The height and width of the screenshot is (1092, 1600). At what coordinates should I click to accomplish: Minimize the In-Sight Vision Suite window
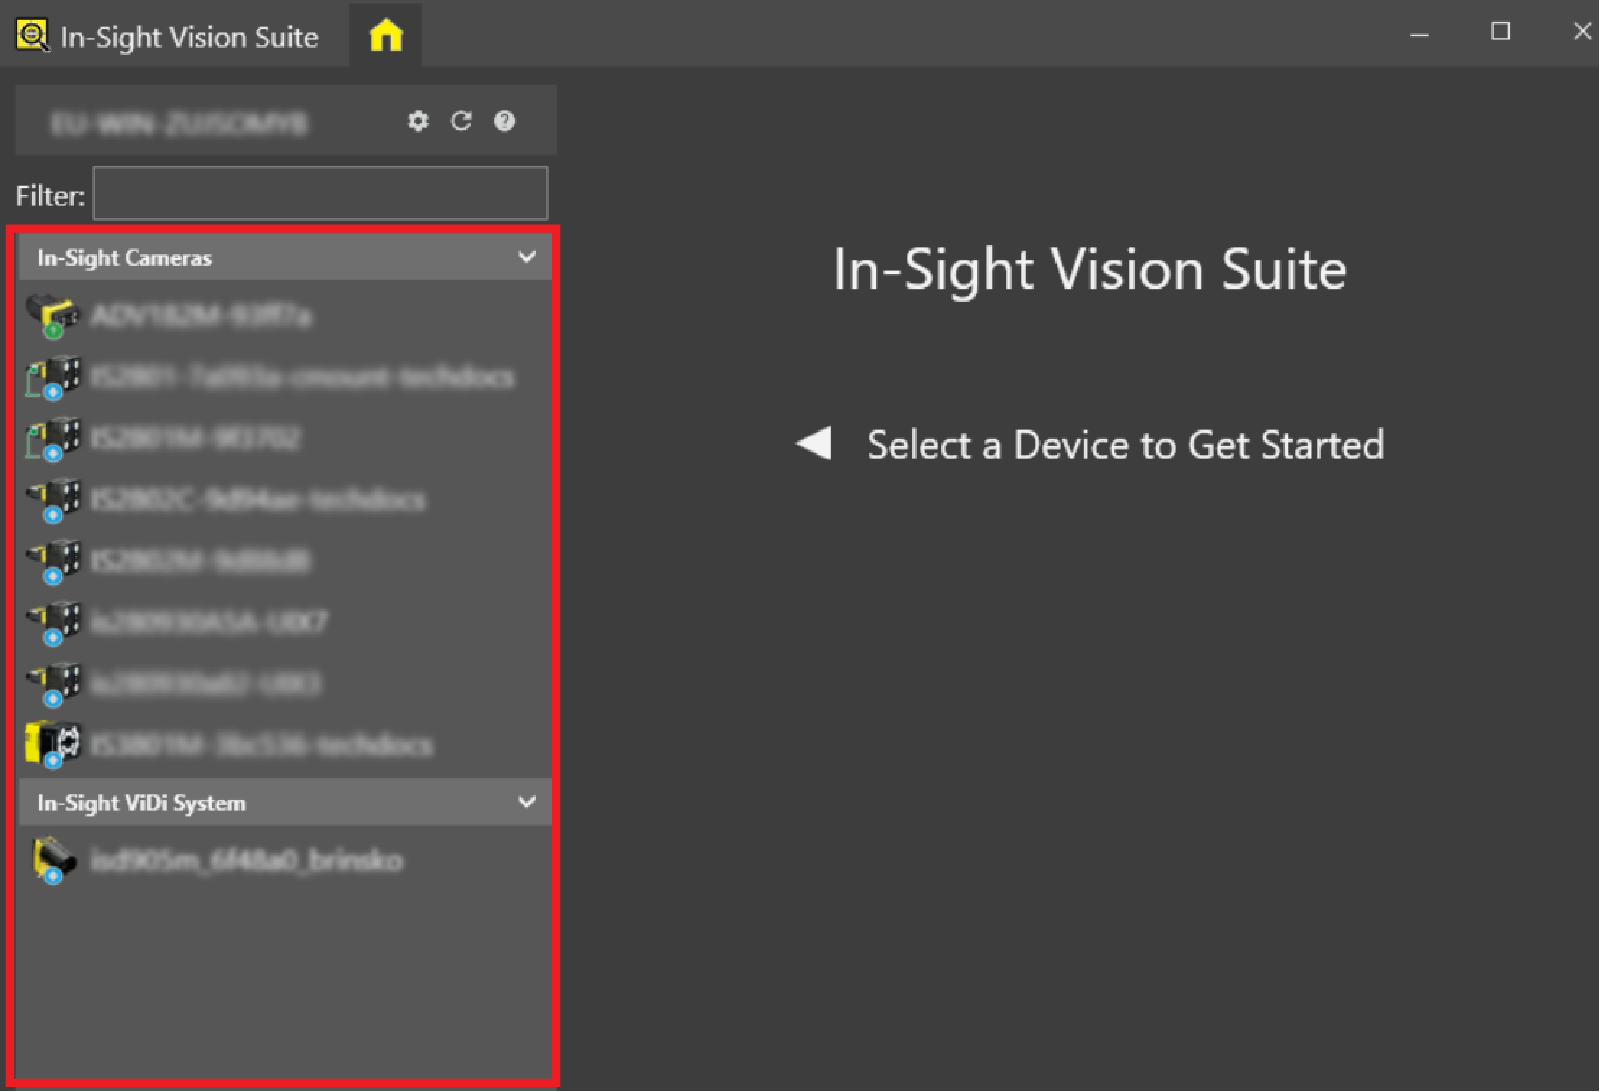[1419, 32]
